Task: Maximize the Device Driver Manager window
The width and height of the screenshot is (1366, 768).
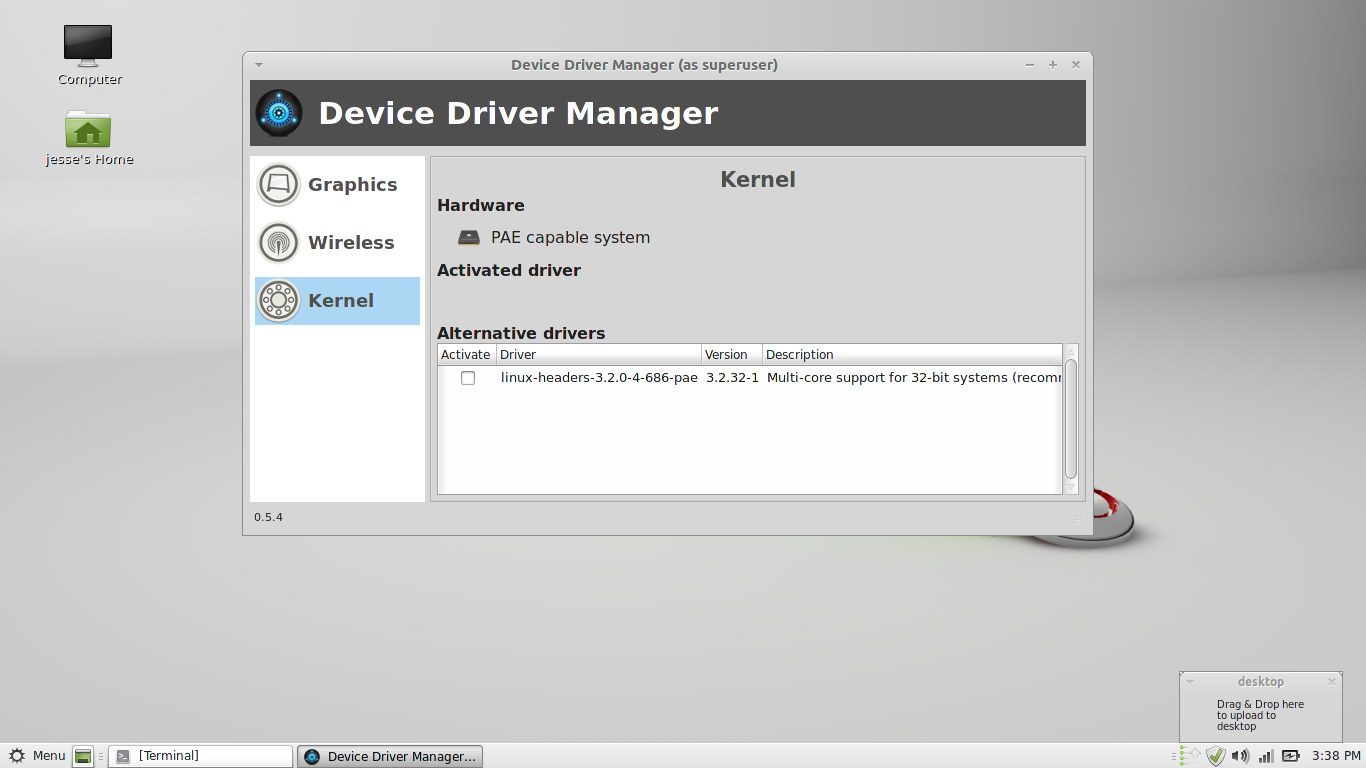Action: tap(1053, 65)
